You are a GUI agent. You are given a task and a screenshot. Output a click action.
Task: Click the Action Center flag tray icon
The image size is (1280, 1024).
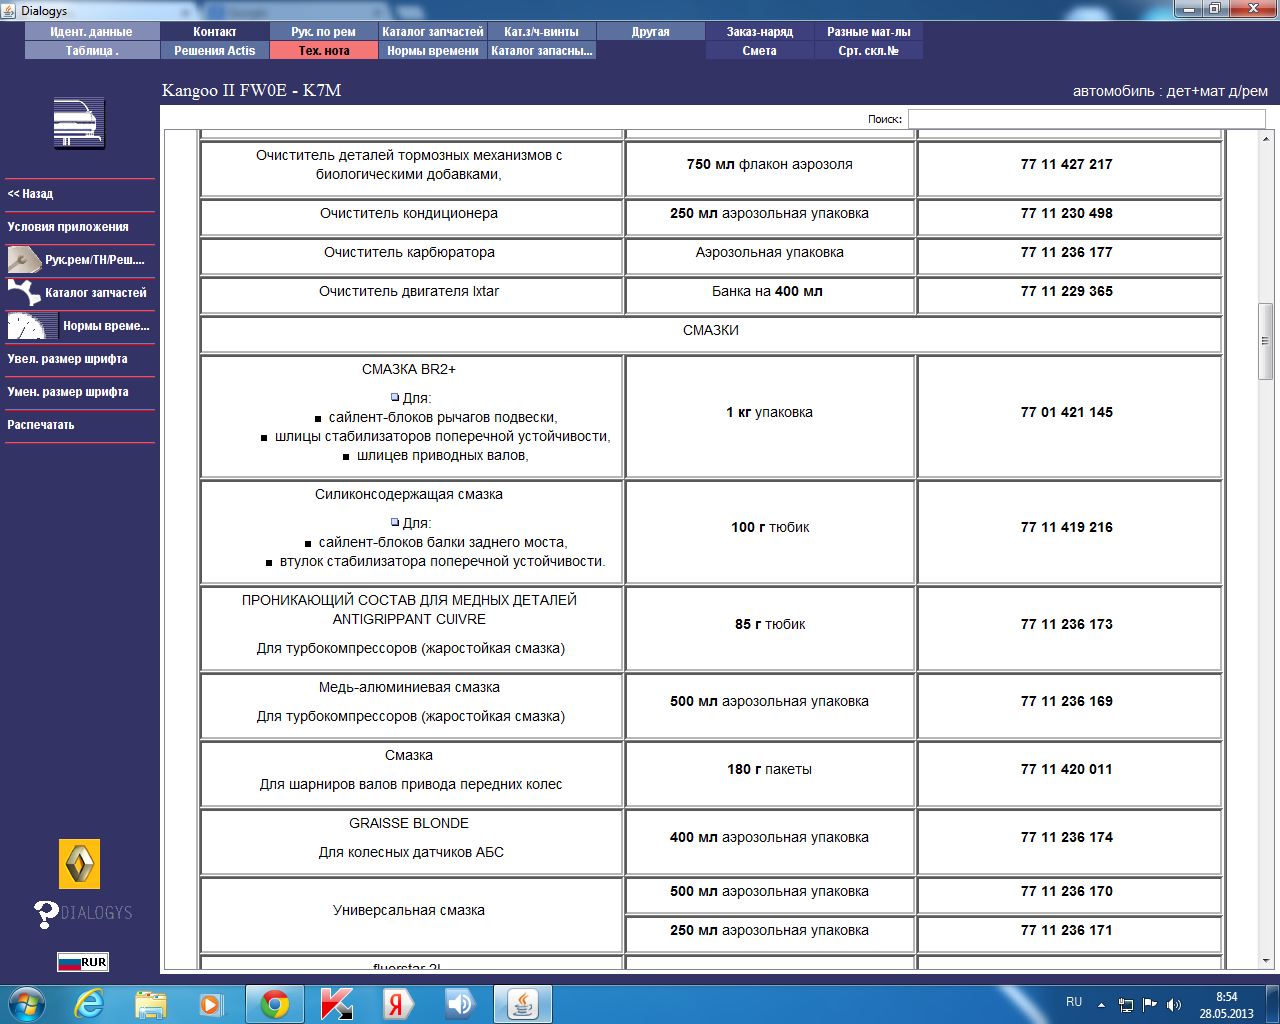tap(1150, 1004)
